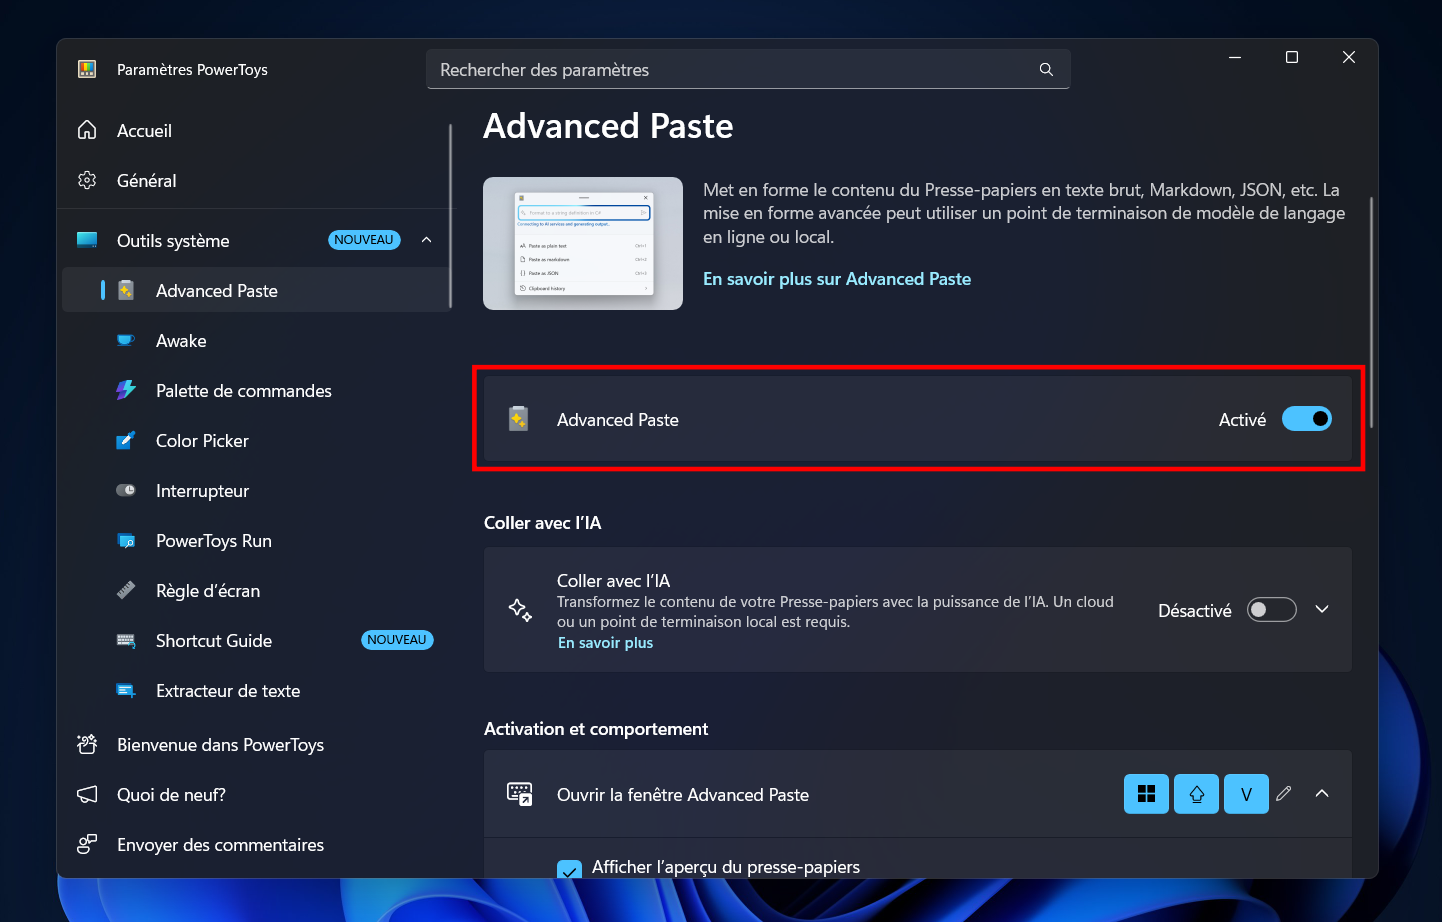Click the Général gear icon
1442x922 pixels.
point(87,180)
